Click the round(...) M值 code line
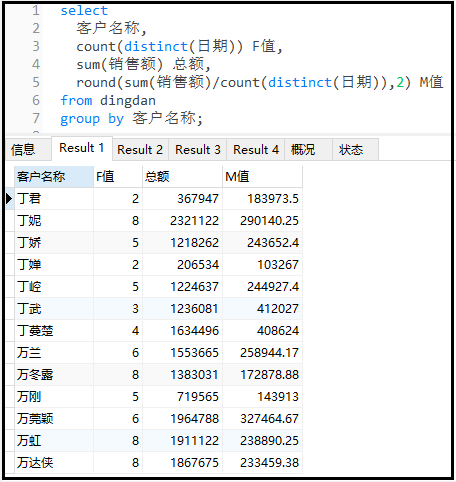 click(x=260, y=82)
